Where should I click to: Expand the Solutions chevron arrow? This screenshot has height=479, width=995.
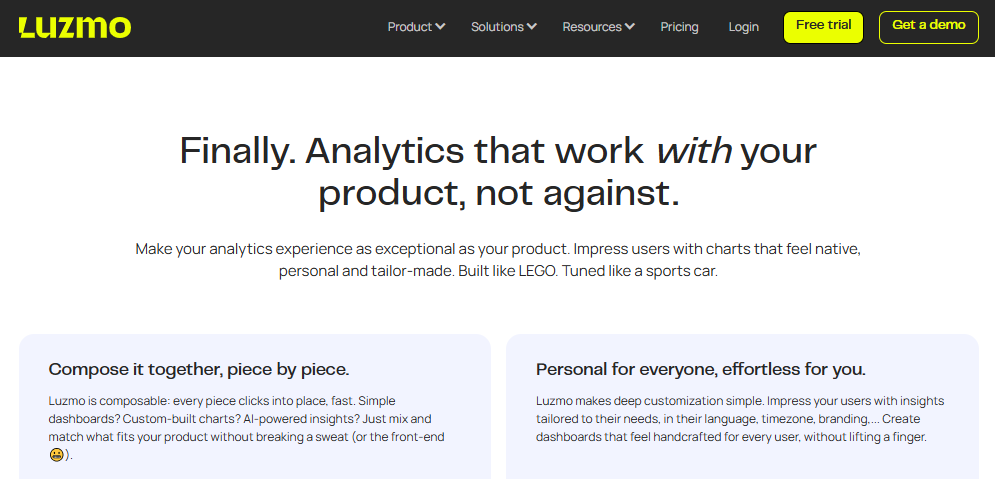pyautogui.click(x=532, y=27)
